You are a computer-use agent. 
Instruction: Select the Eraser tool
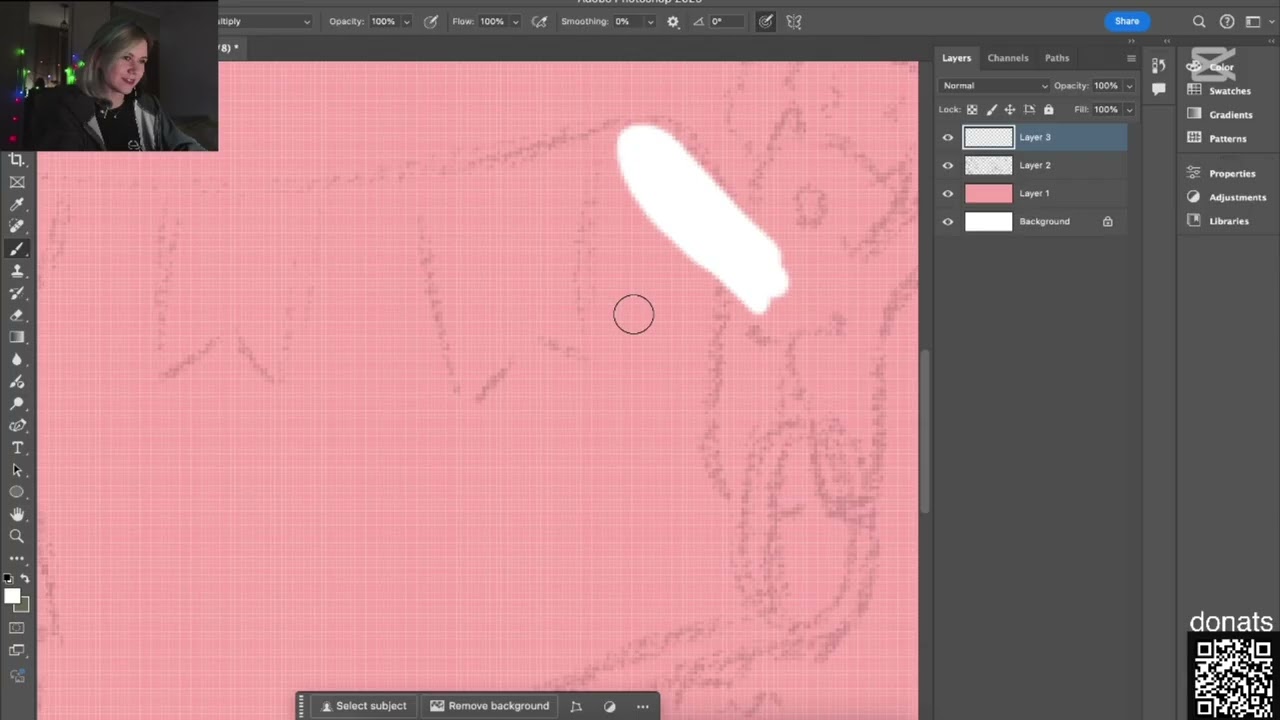(x=17, y=315)
